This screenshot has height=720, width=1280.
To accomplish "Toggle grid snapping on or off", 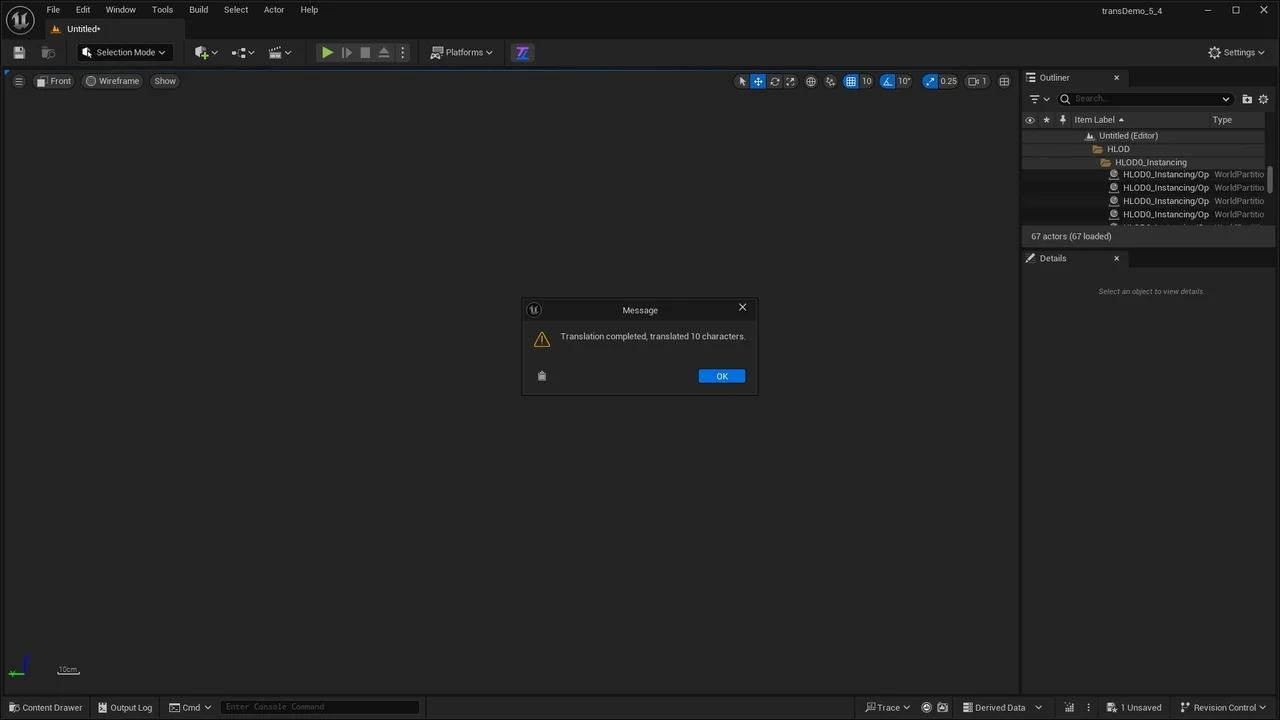I will point(850,82).
